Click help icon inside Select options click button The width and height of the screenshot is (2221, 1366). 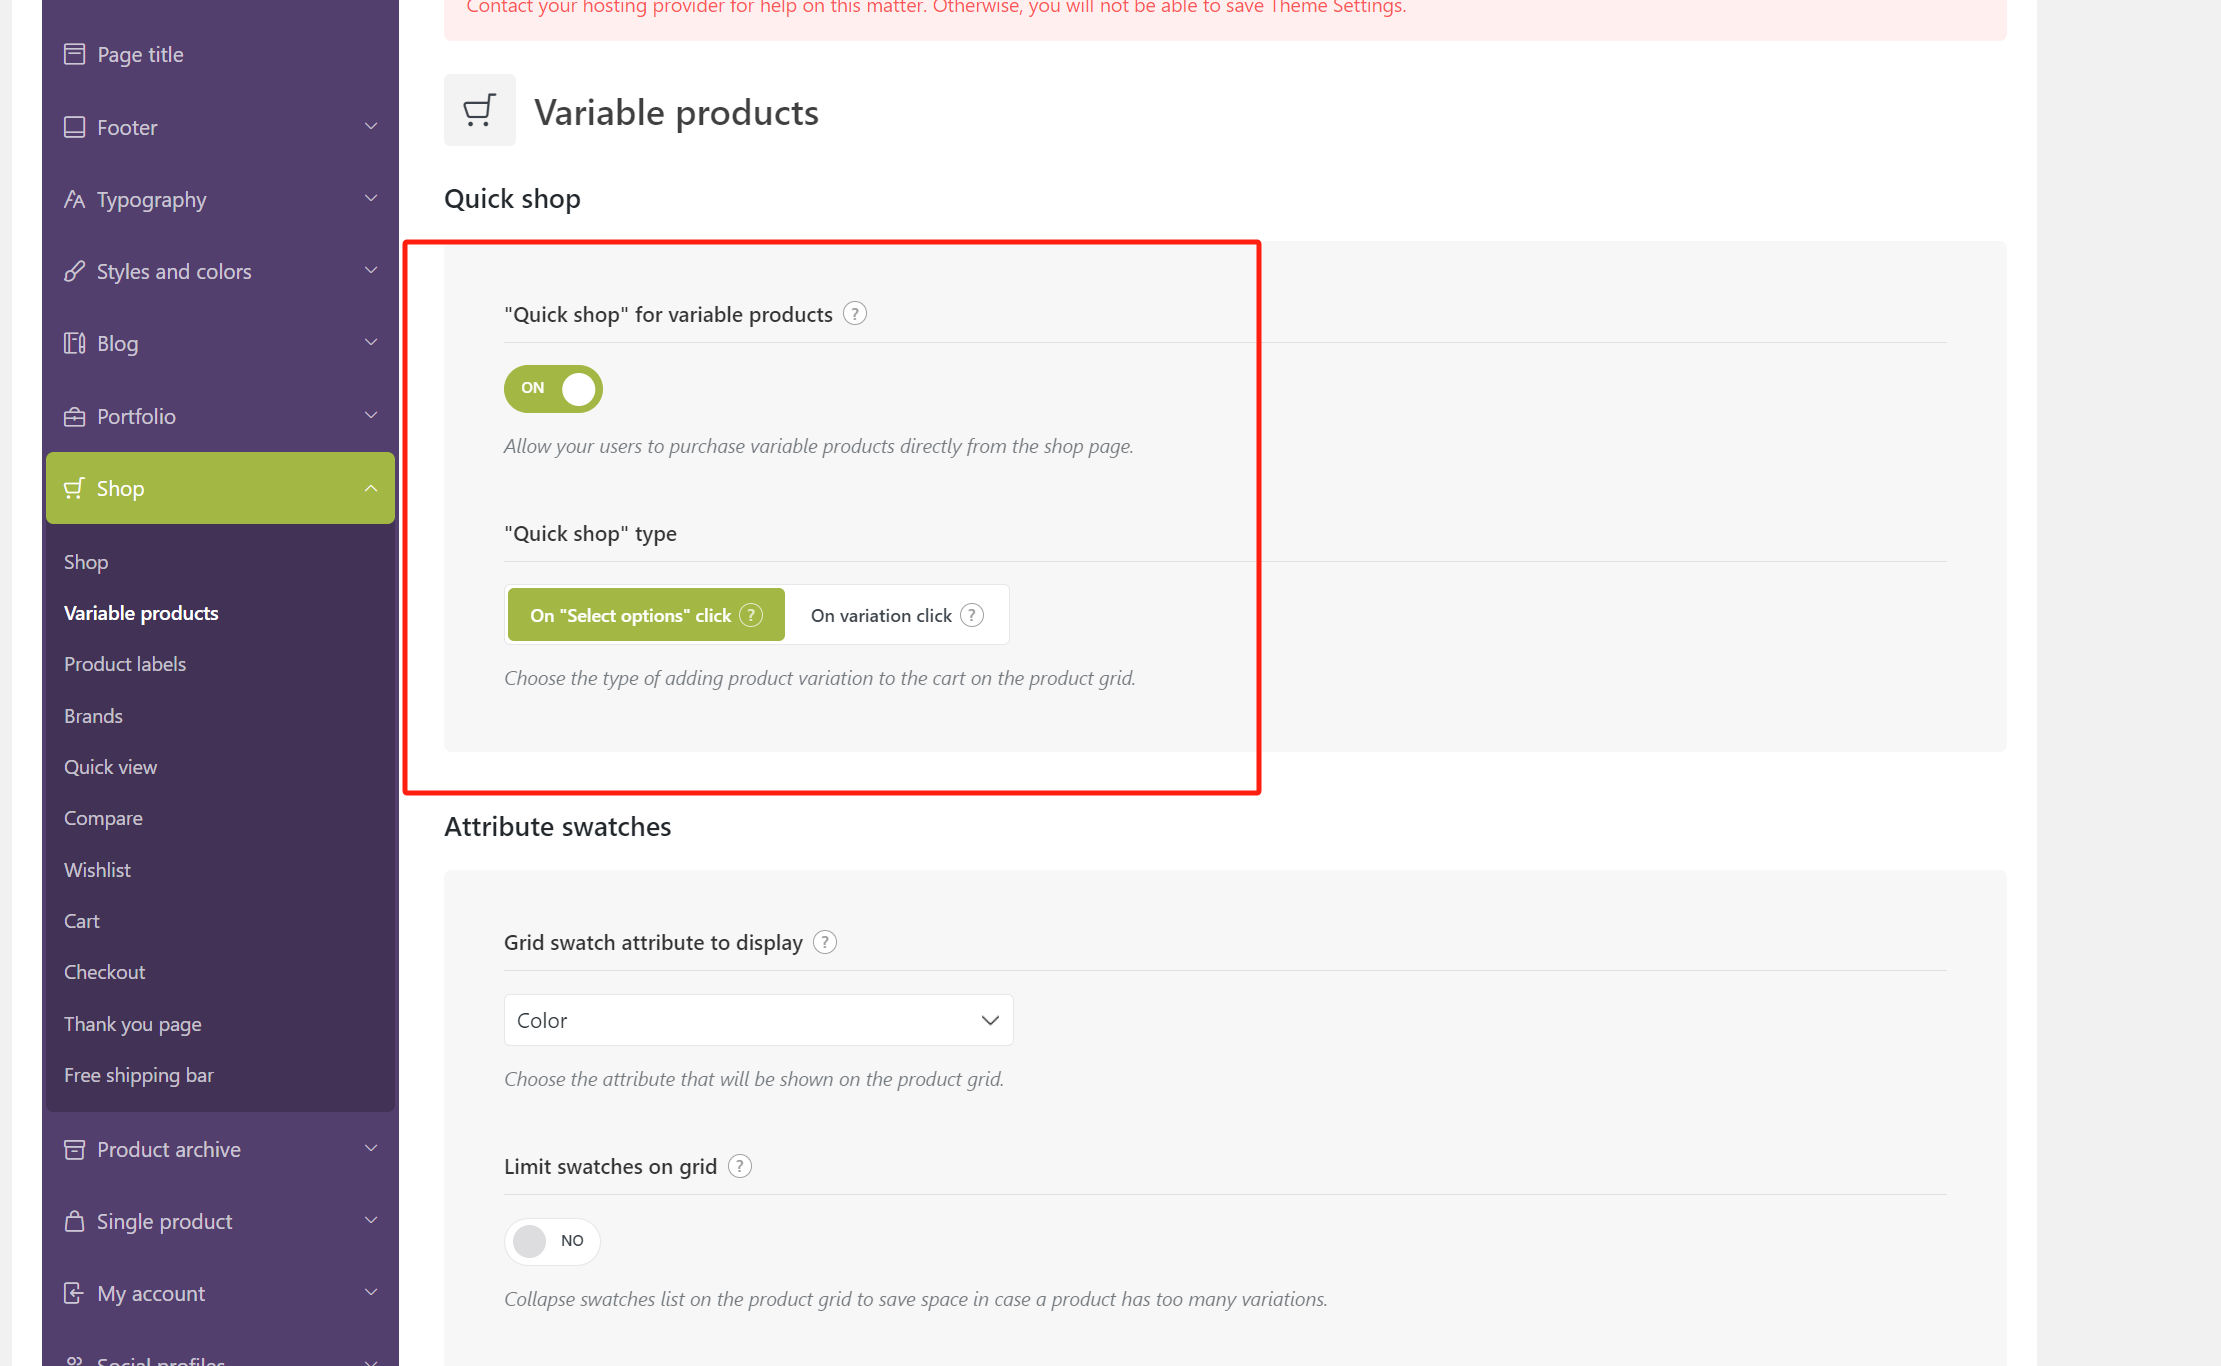click(x=751, y=615)
